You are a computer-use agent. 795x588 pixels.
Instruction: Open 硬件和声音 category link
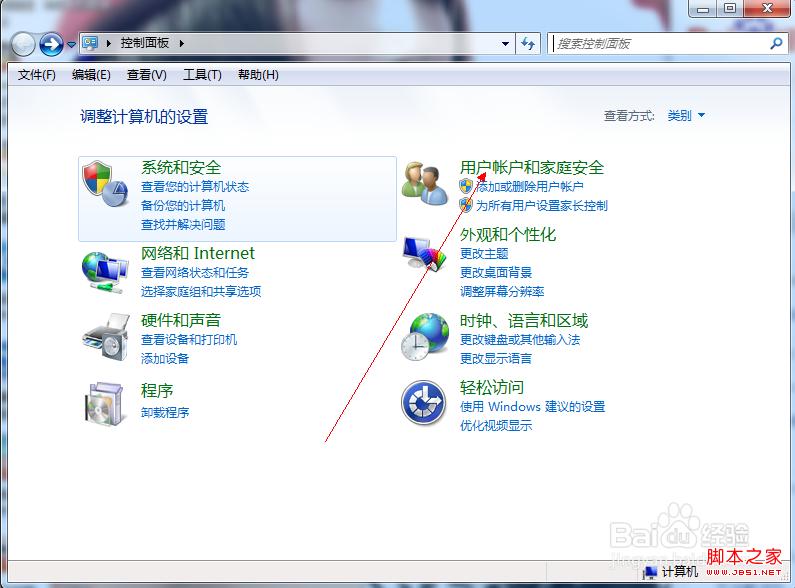pyautogui.click(x=181, y=320)
